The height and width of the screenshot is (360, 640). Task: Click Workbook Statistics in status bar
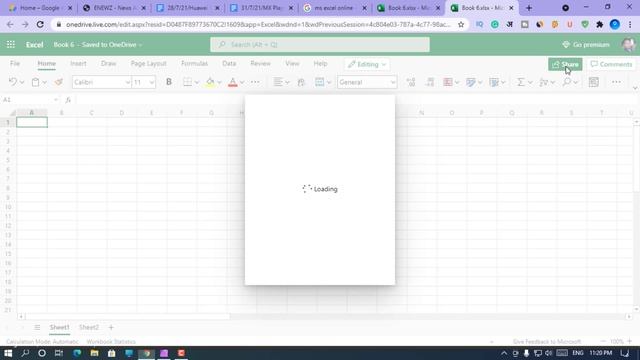tap(111, 342)
